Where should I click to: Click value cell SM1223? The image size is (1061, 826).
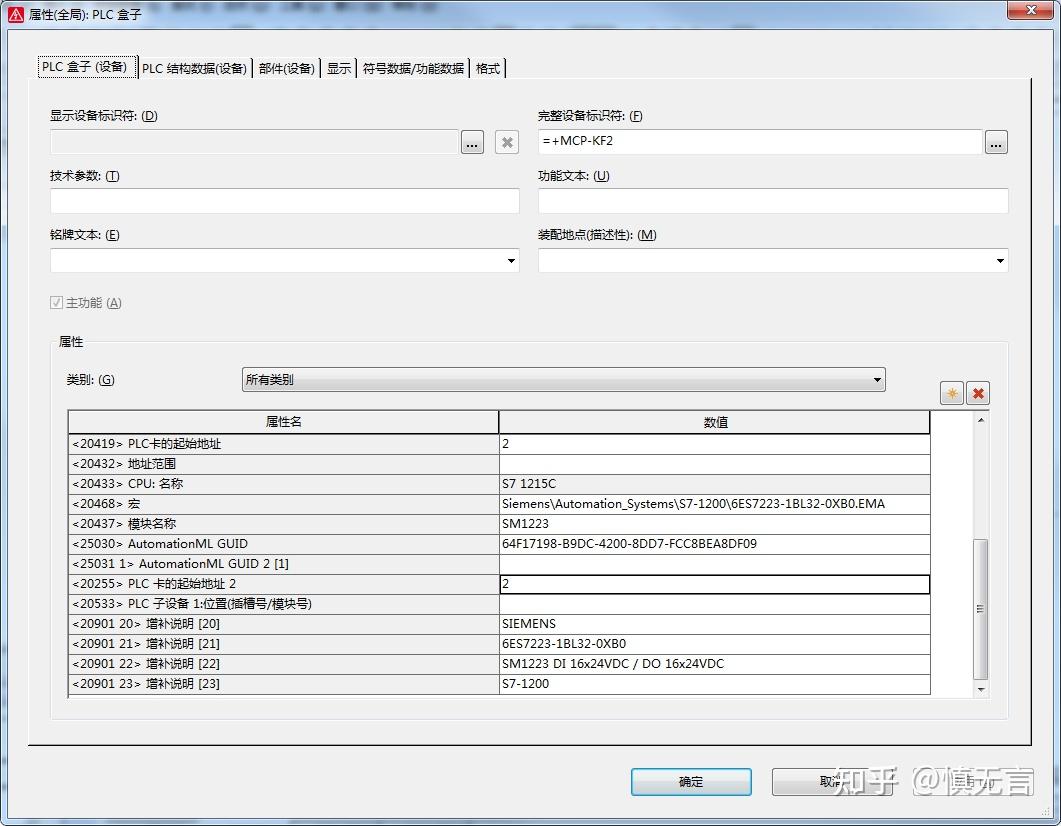click(x=715, y=524)
